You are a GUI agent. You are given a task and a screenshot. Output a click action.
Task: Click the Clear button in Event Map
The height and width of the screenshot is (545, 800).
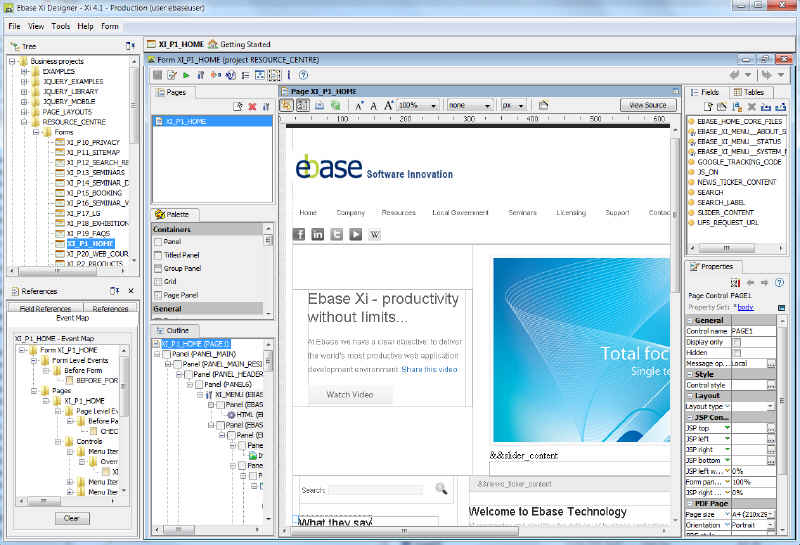72,518
